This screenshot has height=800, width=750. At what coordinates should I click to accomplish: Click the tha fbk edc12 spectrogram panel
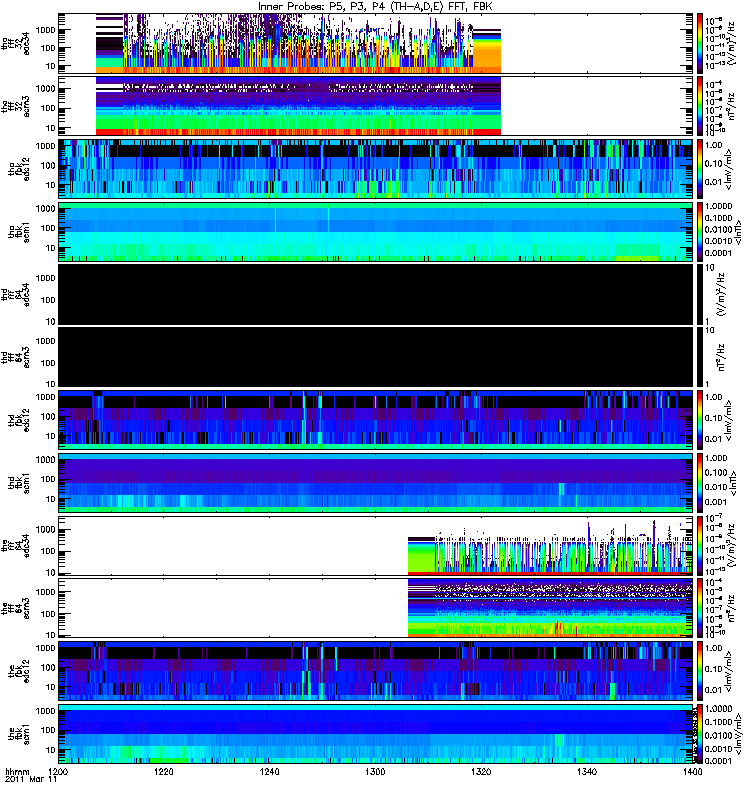coord(376,169)
